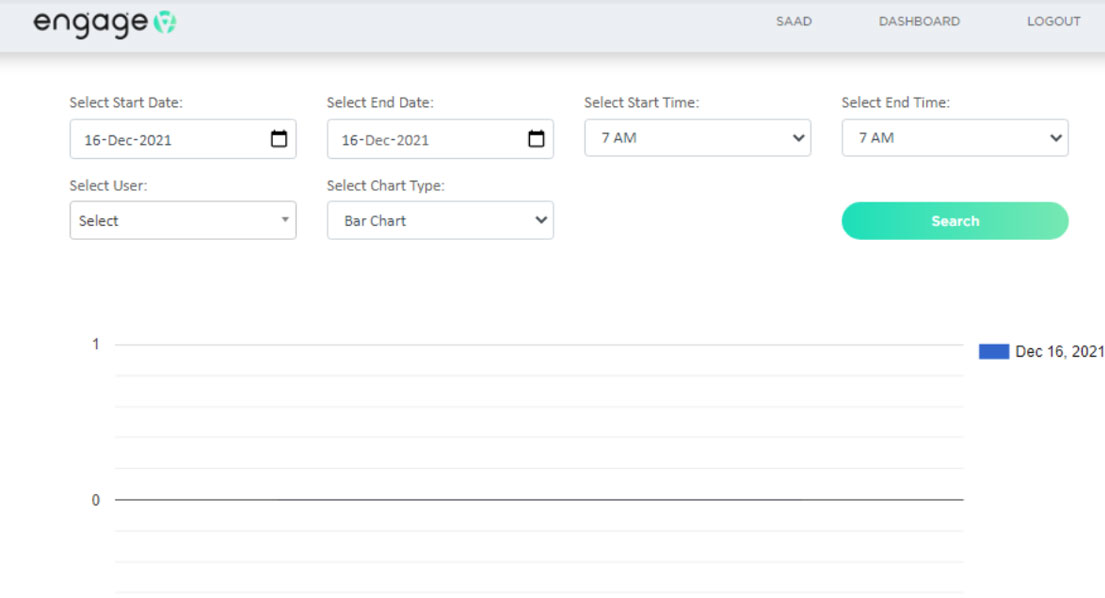
Task: Click the End Date field showing 16-Dec-2021
Action: click(440, 139)
